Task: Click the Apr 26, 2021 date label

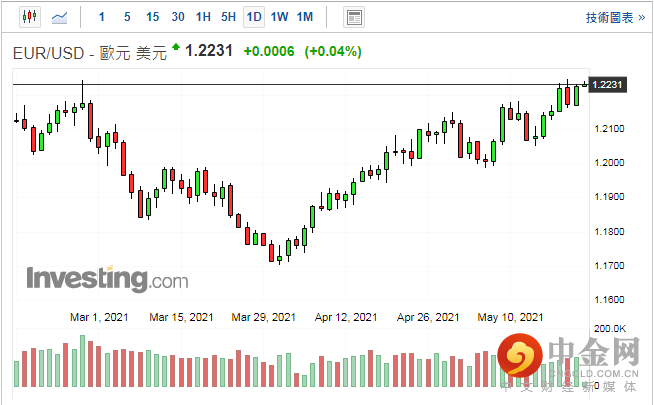Action: click(428, 317)
